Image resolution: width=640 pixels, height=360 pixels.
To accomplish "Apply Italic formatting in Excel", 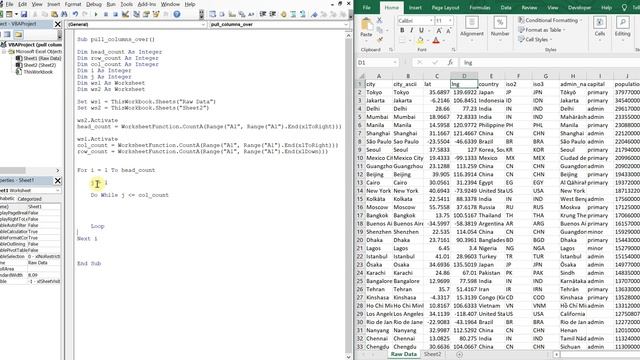I will [x=411, y=30].
